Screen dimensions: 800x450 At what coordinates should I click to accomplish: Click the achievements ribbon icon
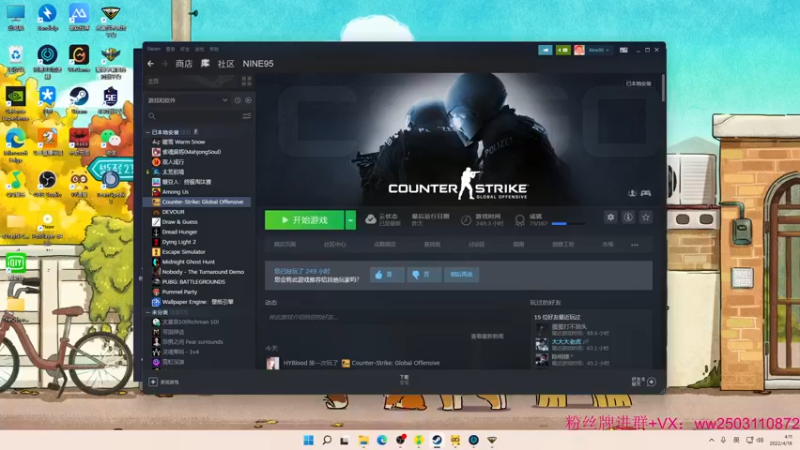pos(520,220)
